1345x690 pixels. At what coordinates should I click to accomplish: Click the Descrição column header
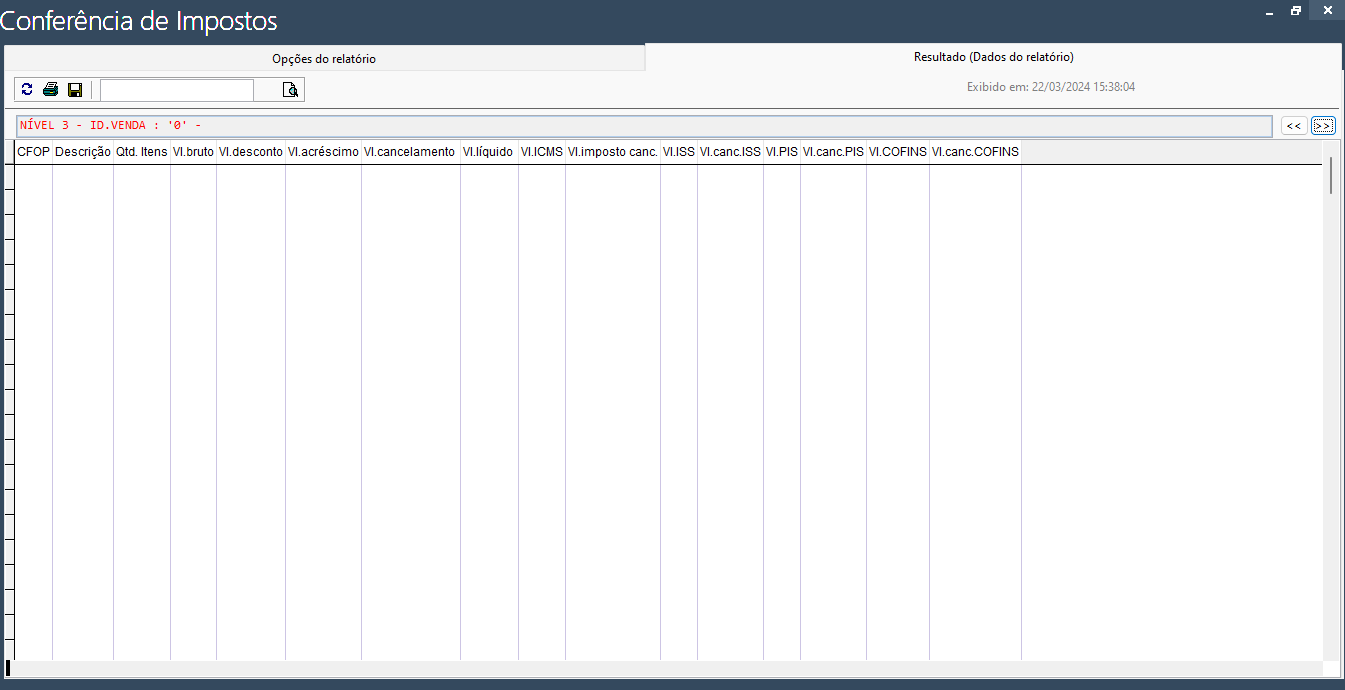point(83,152)
